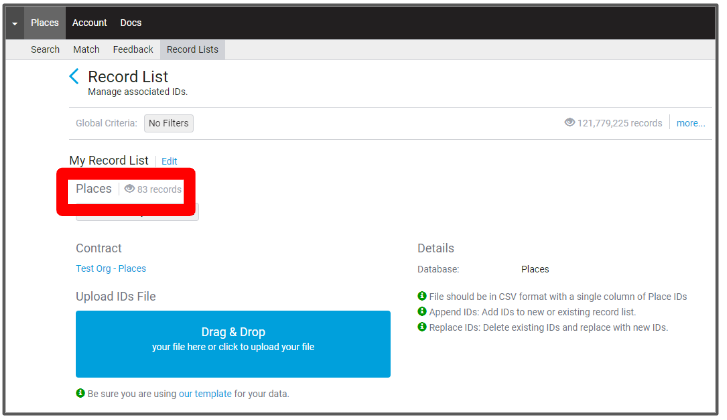Click the eye icon beside 83 records

(129, 189)
